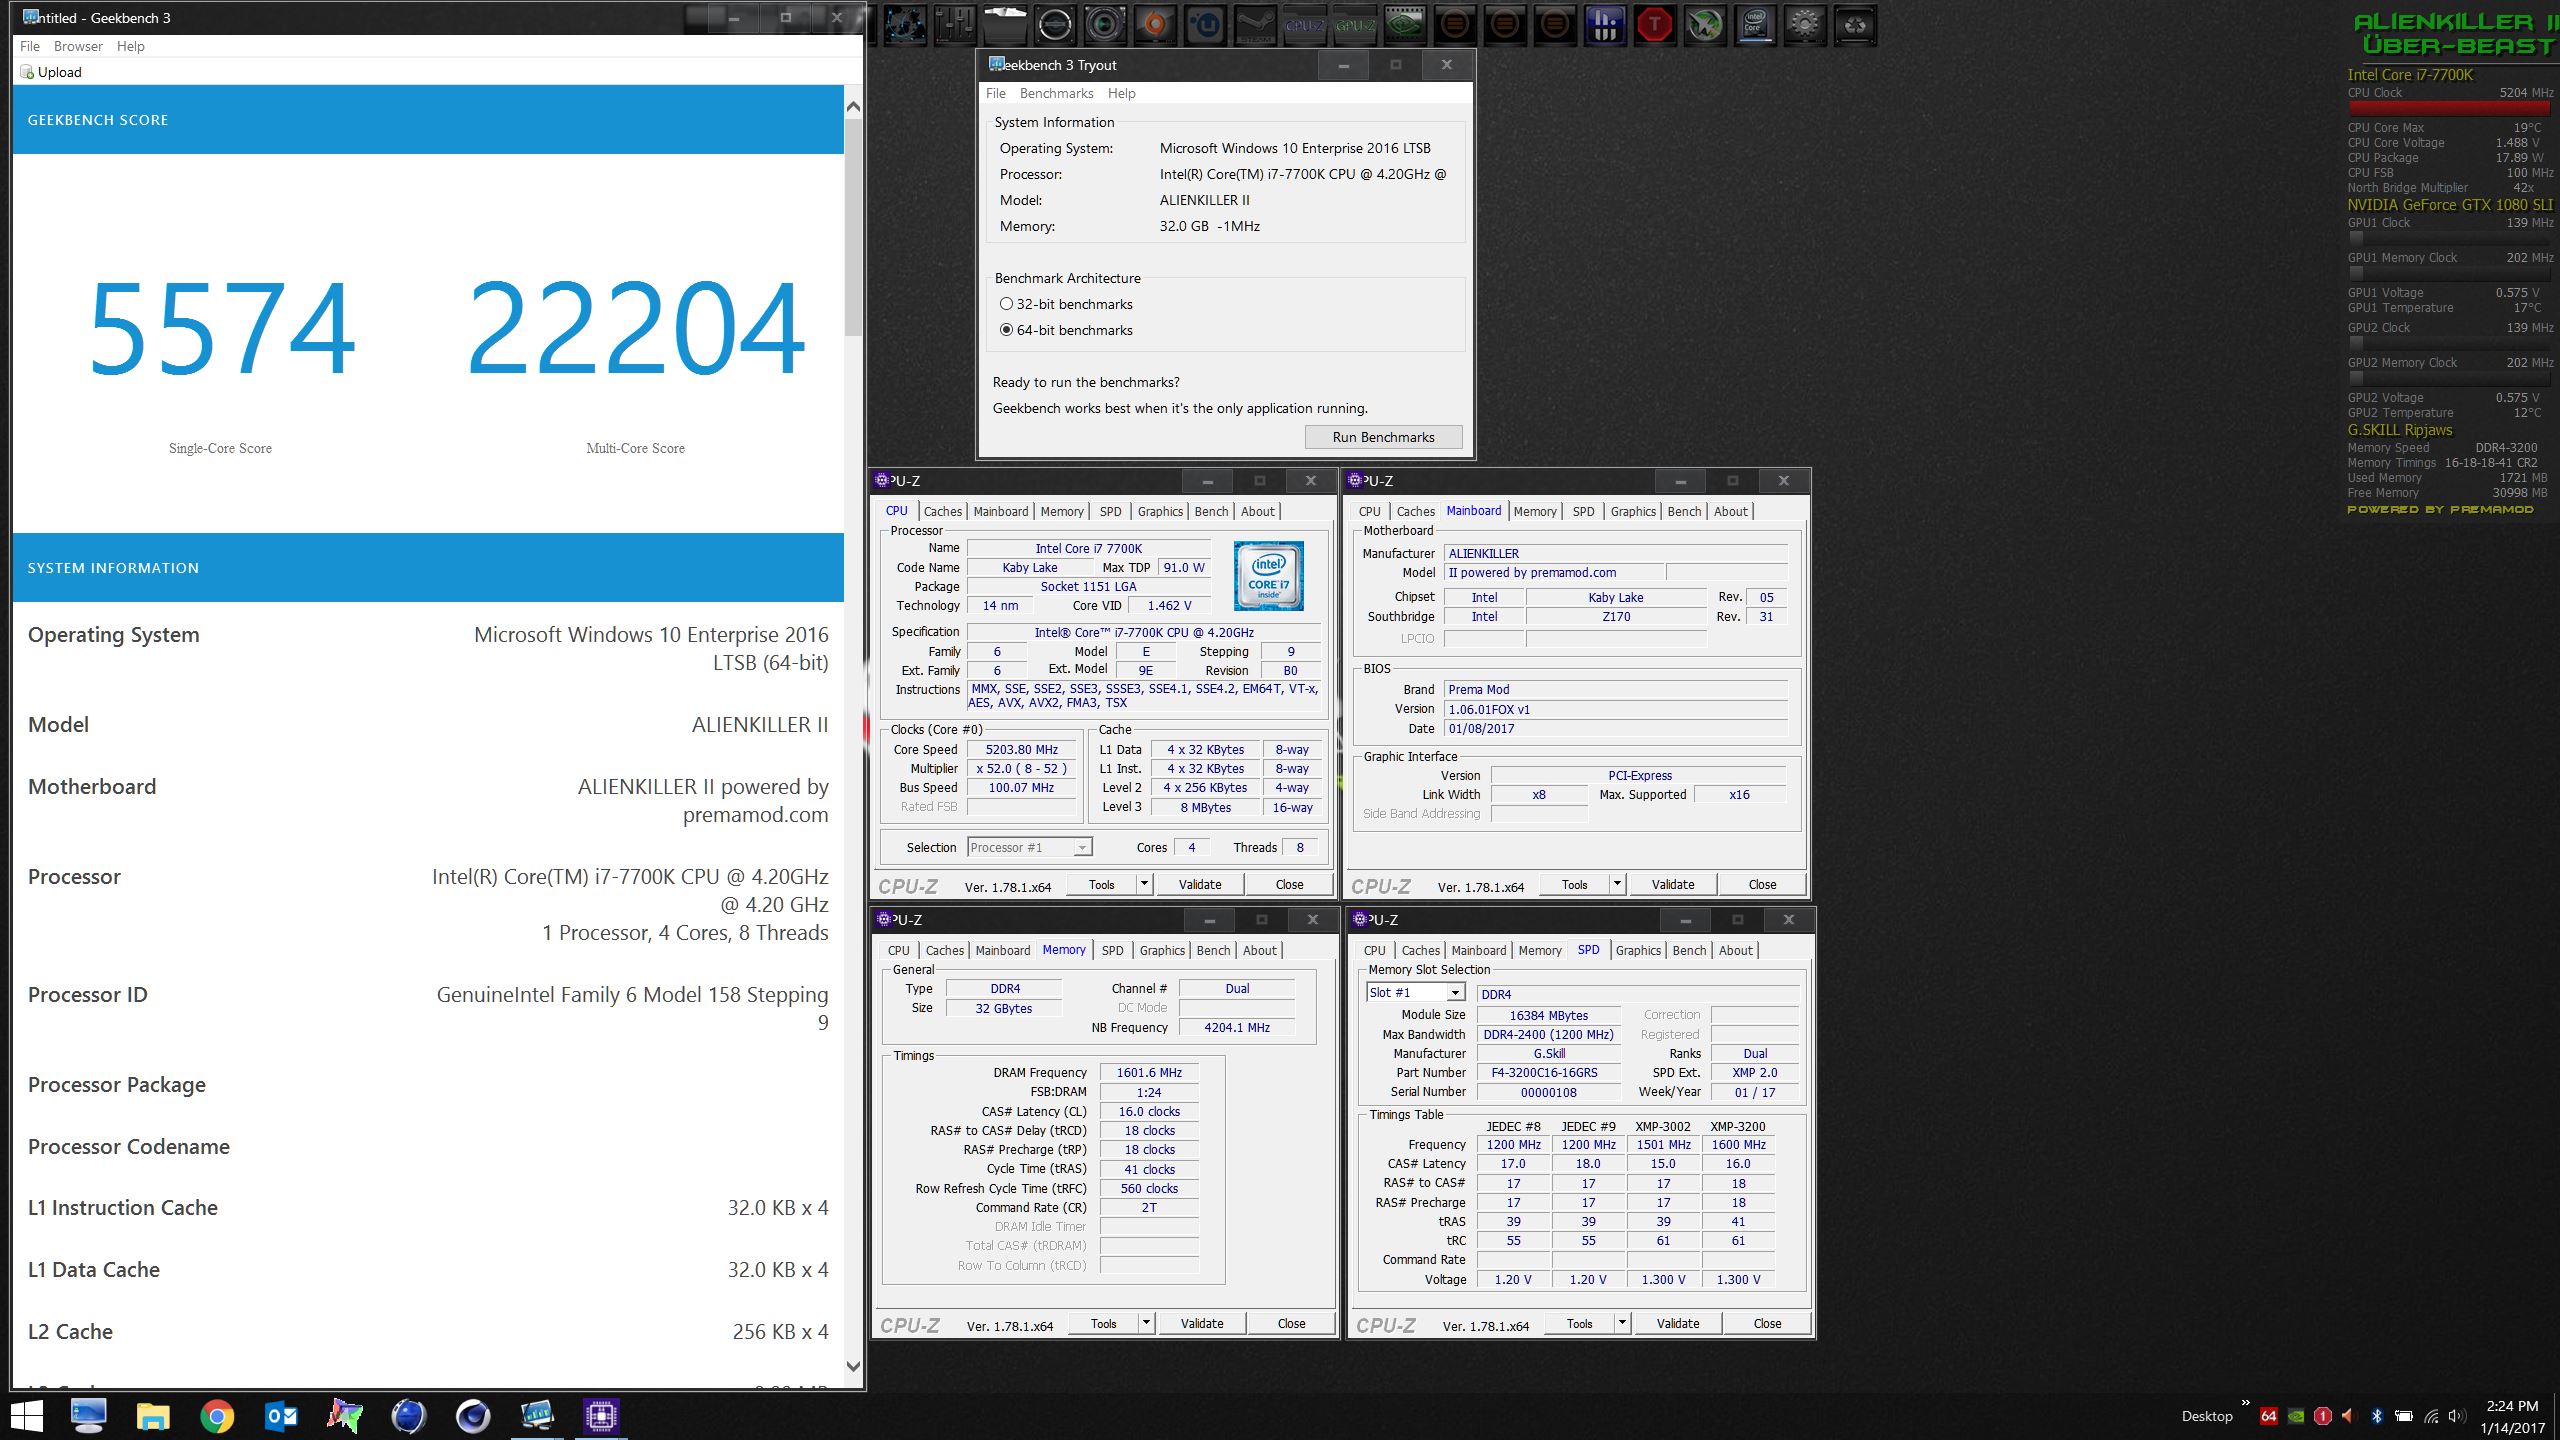
Task: Expand Tools arrow in CPU-Z Mainboard window
Action: (x=1618, y=884)
